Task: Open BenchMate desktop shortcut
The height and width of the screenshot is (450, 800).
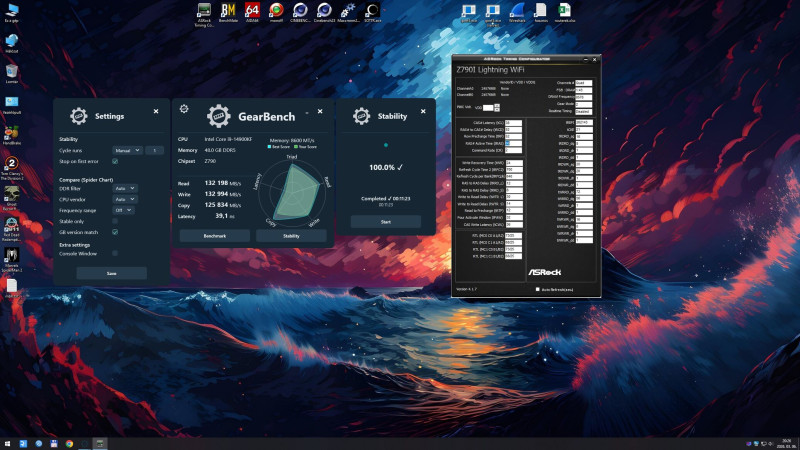Action: pos(228,10)
